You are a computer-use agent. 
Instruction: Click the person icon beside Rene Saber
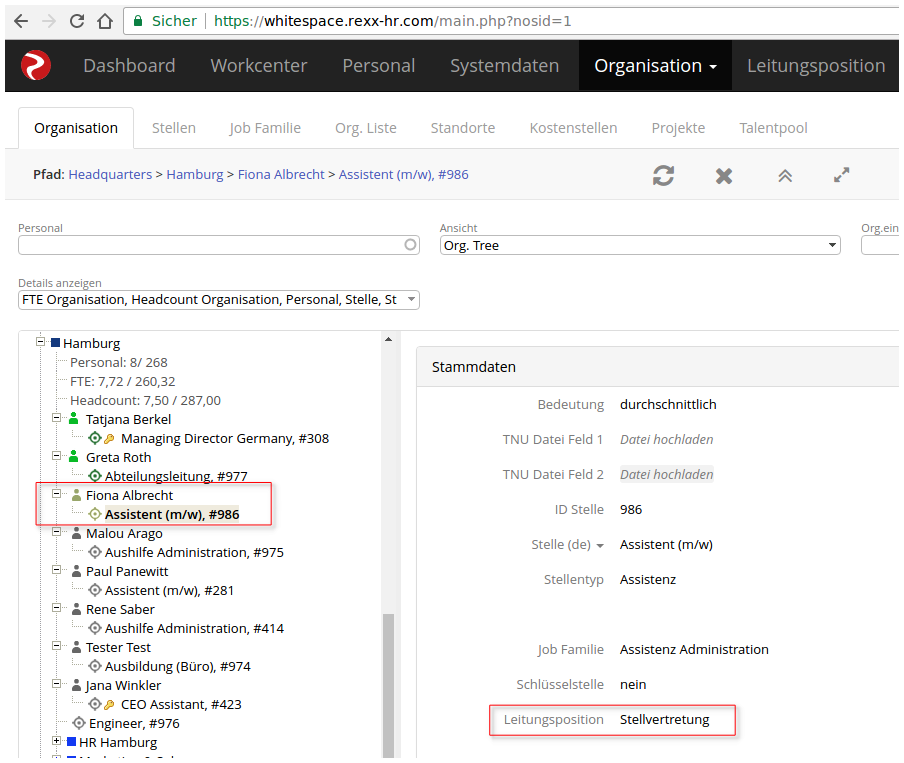click(76, 609)
